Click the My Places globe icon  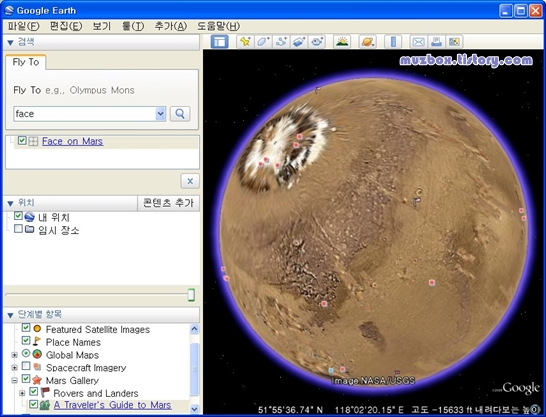tap(30, 217)
